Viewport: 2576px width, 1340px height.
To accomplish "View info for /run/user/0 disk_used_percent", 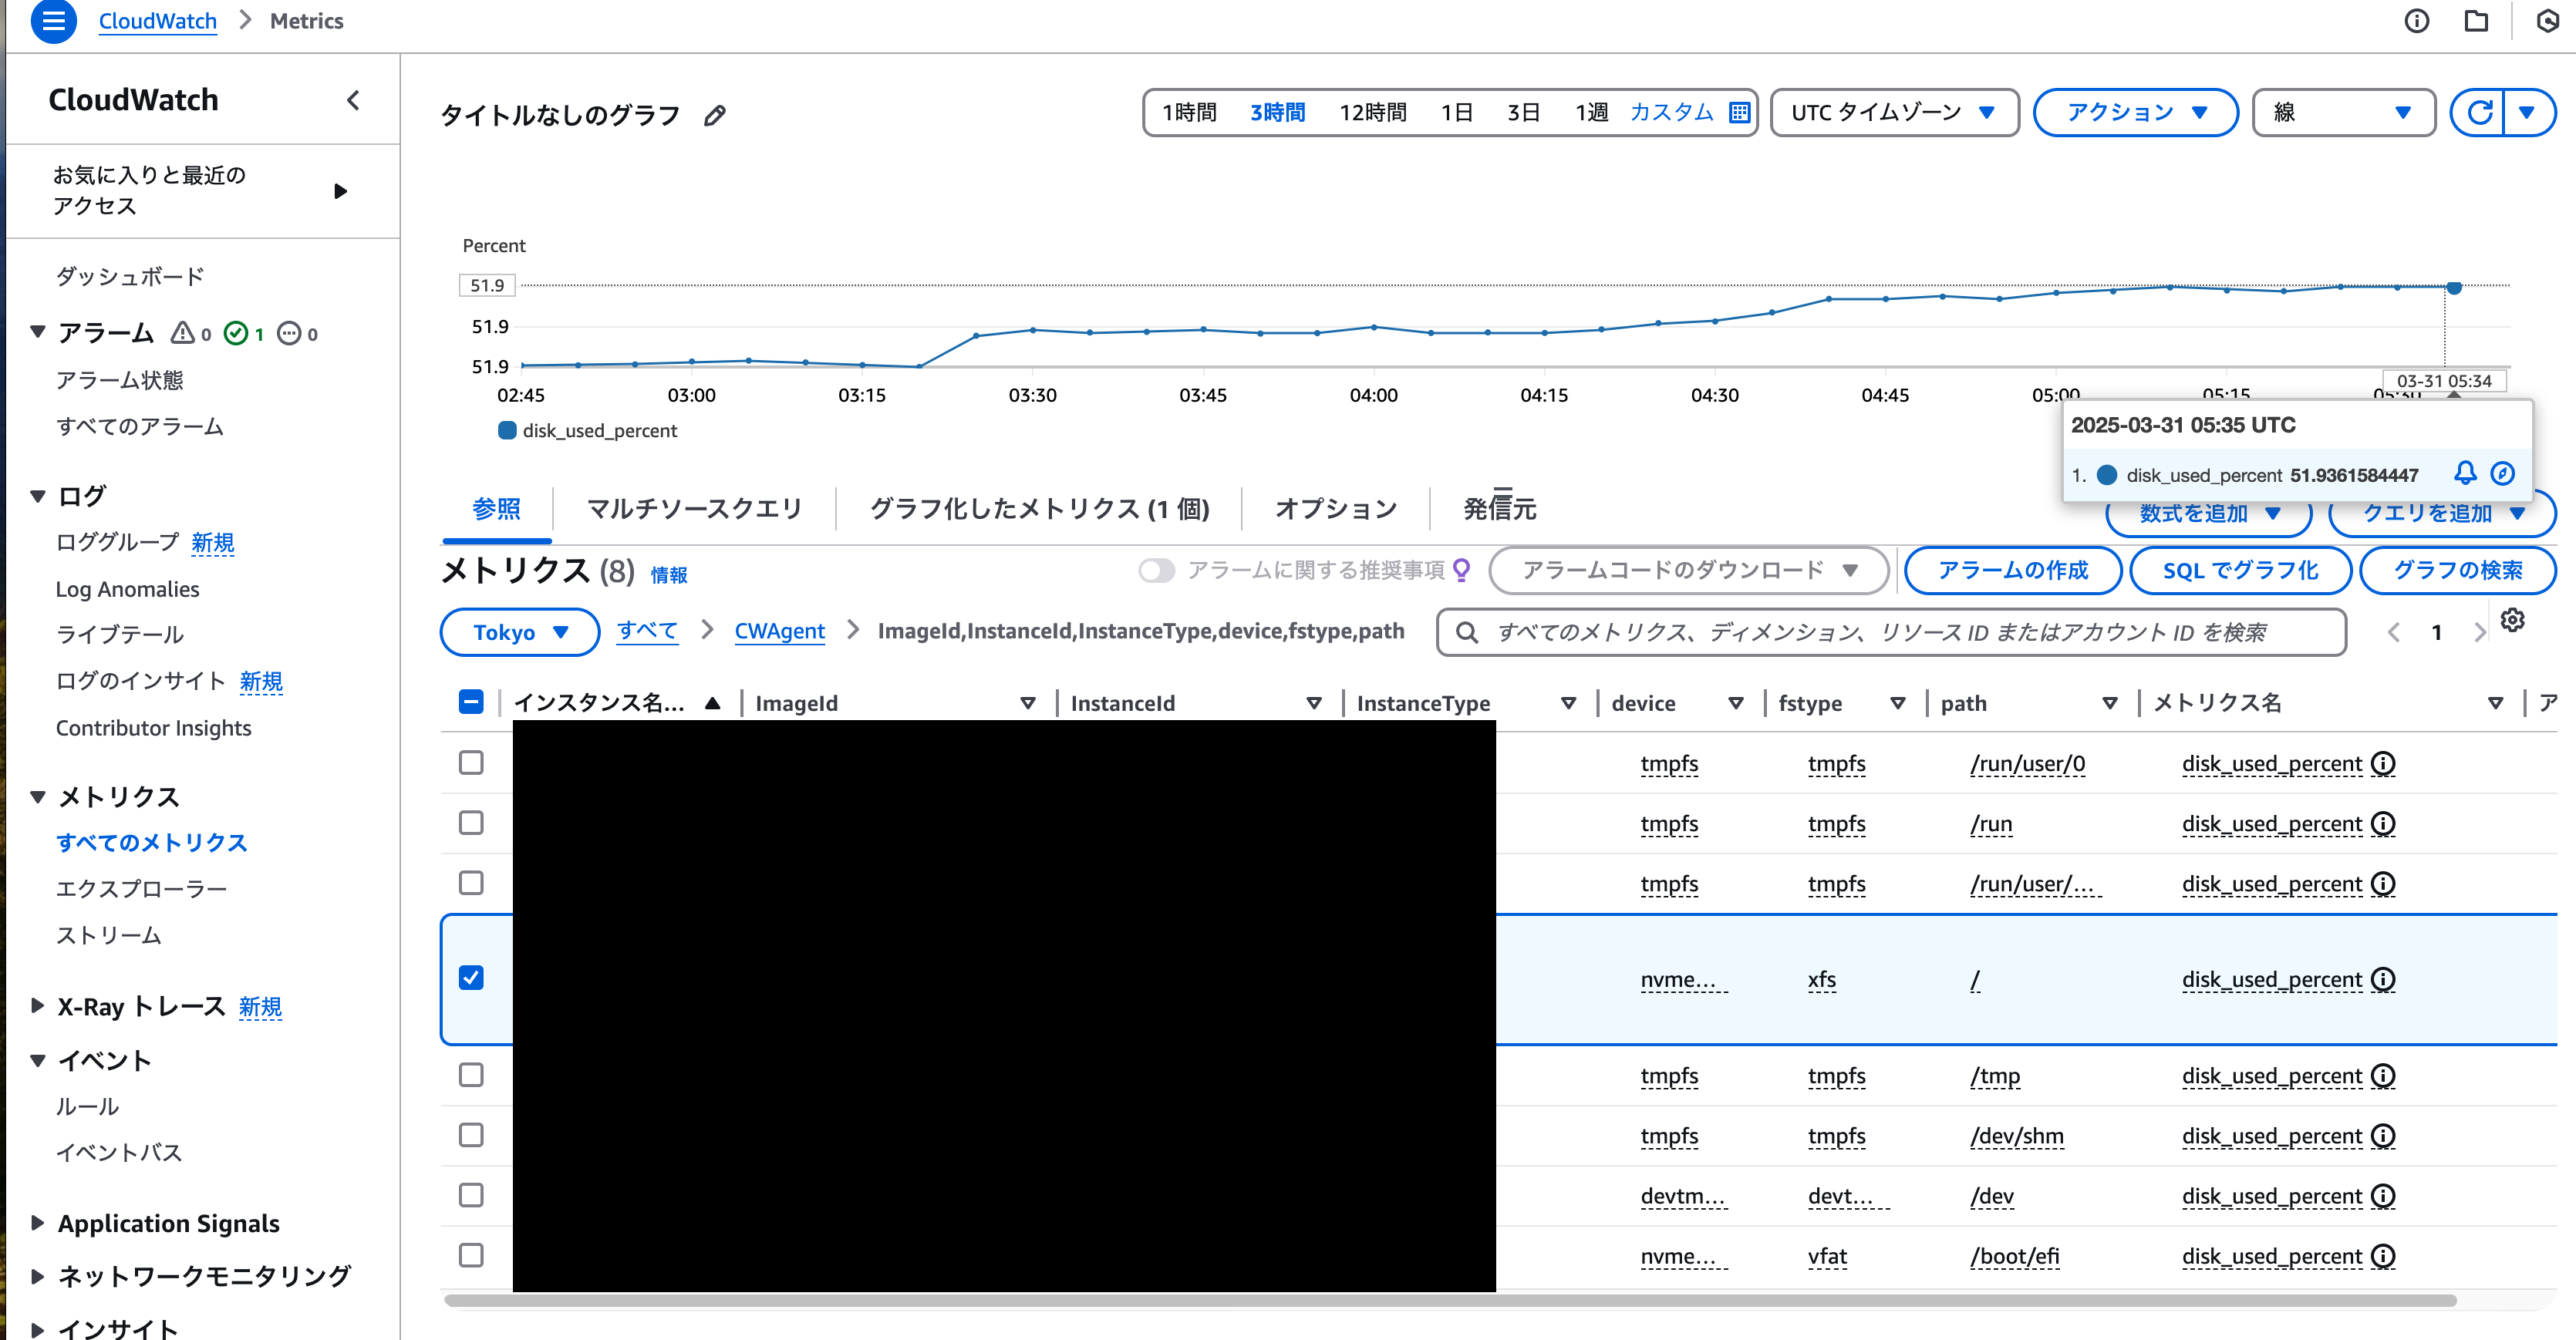I will [2384, 764].
